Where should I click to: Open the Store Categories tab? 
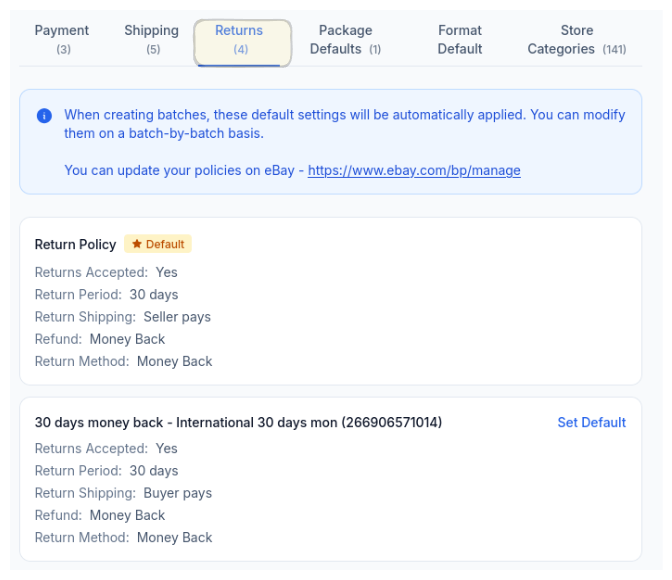point(577,39)
